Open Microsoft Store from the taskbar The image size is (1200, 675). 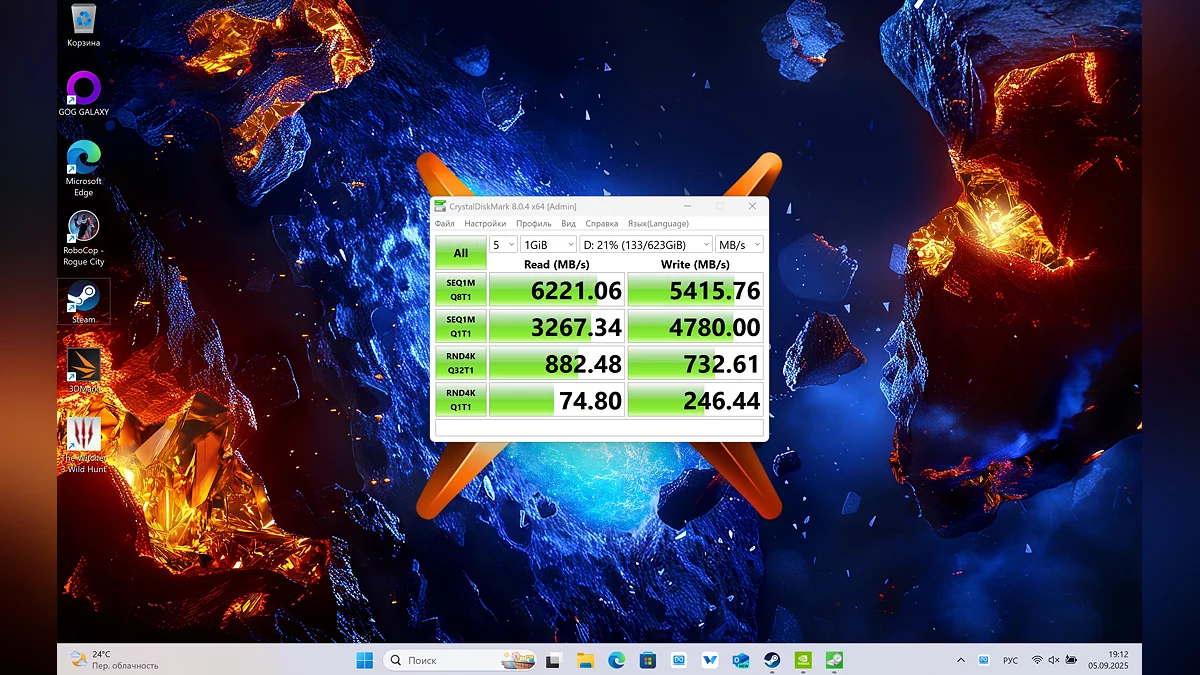pos(648,660)
